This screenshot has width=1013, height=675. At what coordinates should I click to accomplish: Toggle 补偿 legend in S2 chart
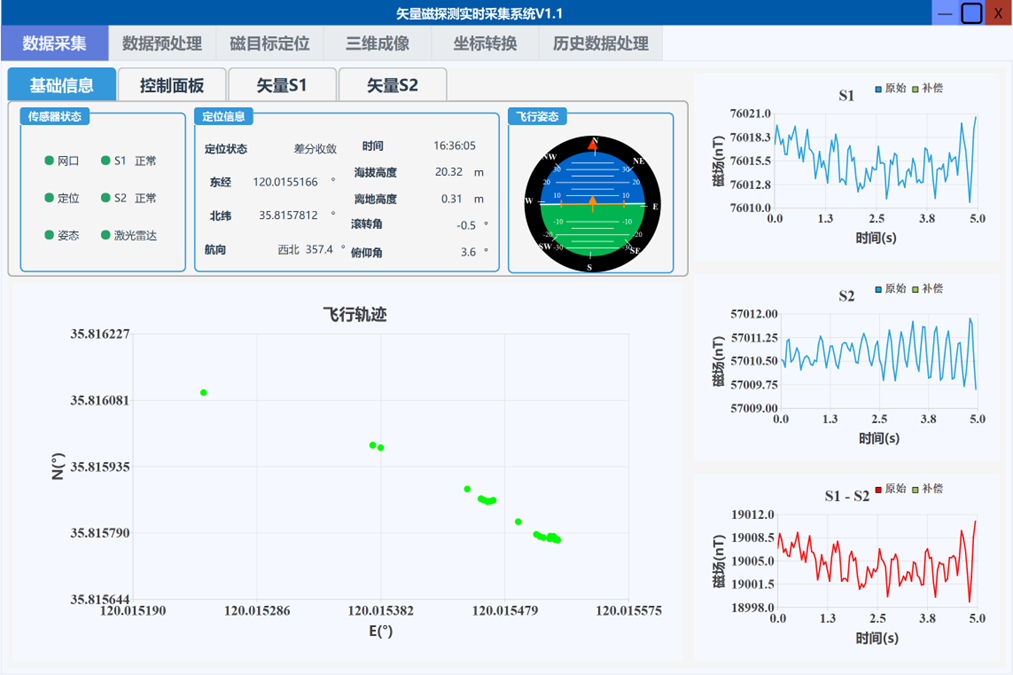click(927, 289)
